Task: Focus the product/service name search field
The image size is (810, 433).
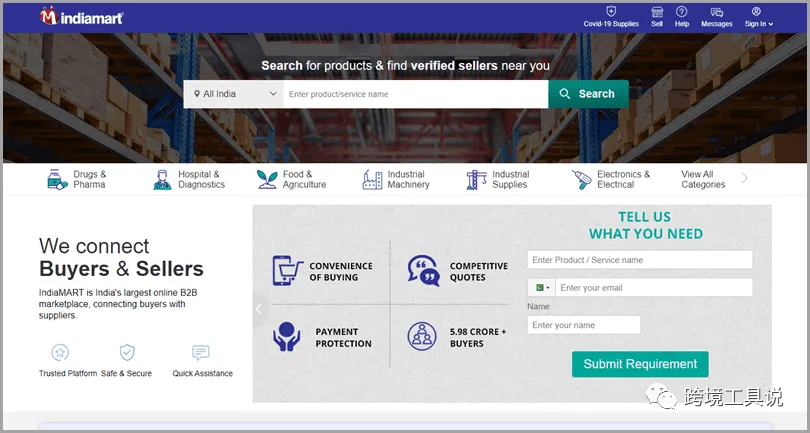Action: coord(416,94)
